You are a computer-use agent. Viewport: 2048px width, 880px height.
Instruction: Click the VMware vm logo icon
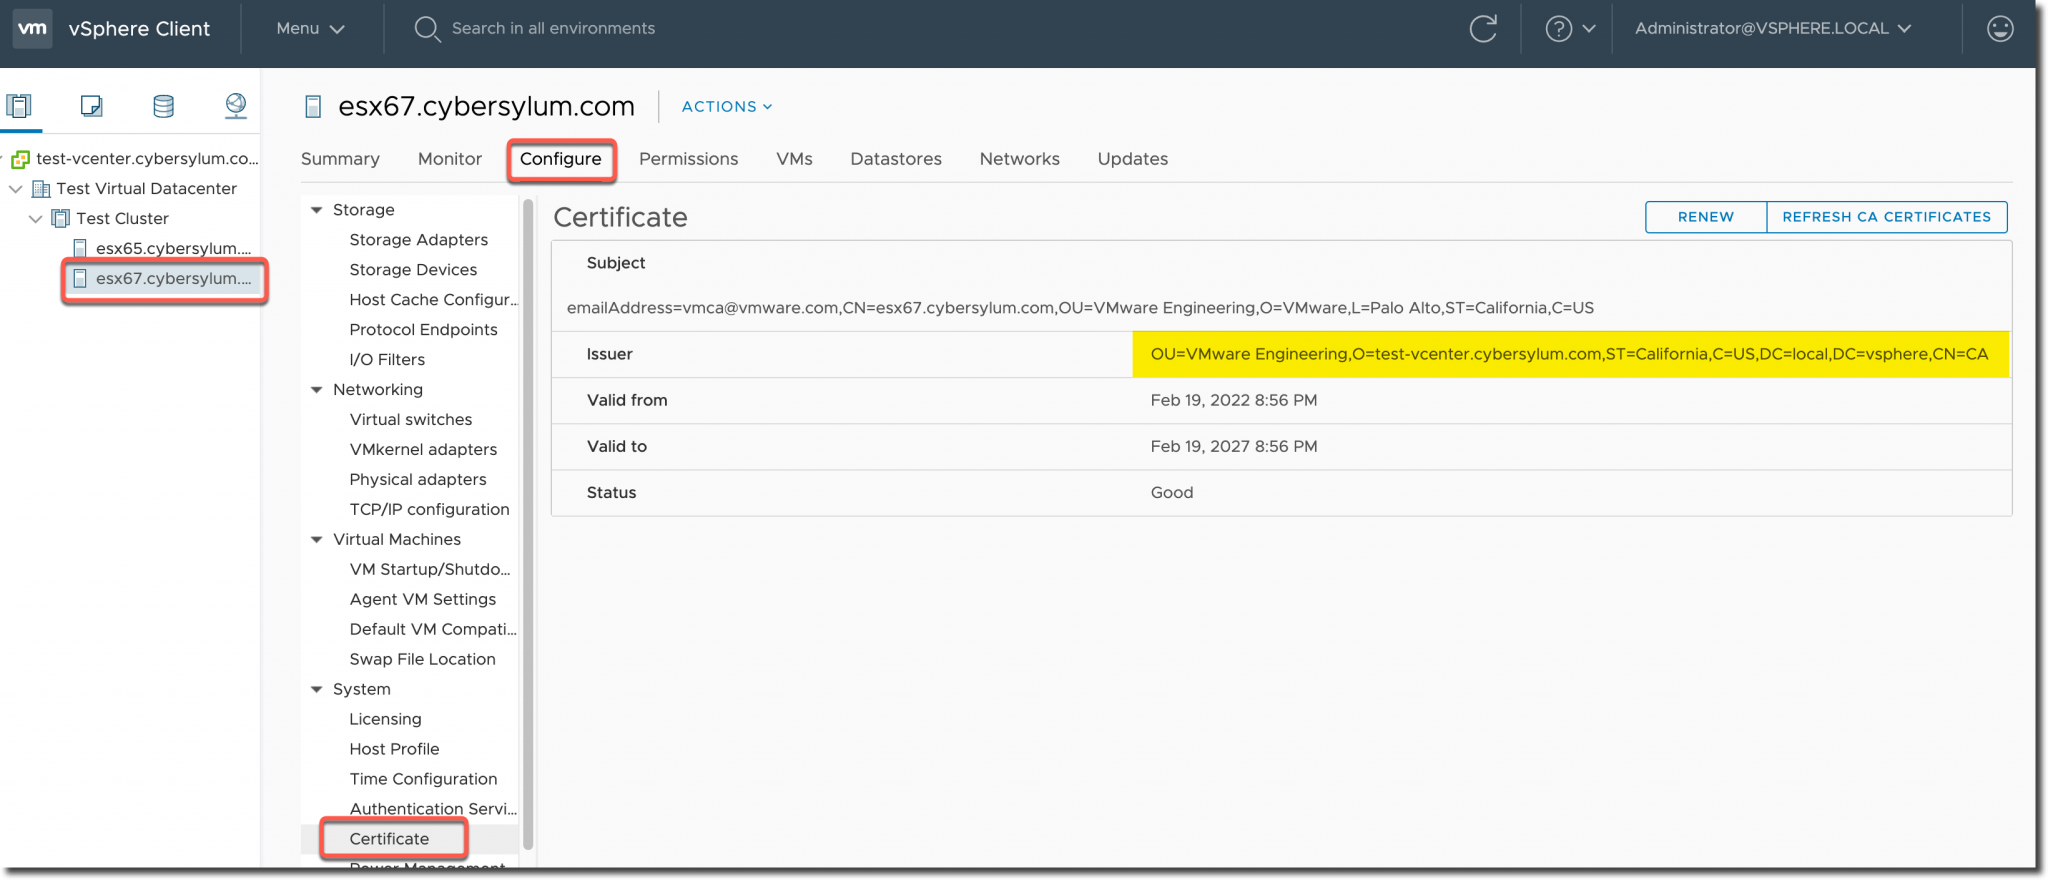tap(32, 28)
